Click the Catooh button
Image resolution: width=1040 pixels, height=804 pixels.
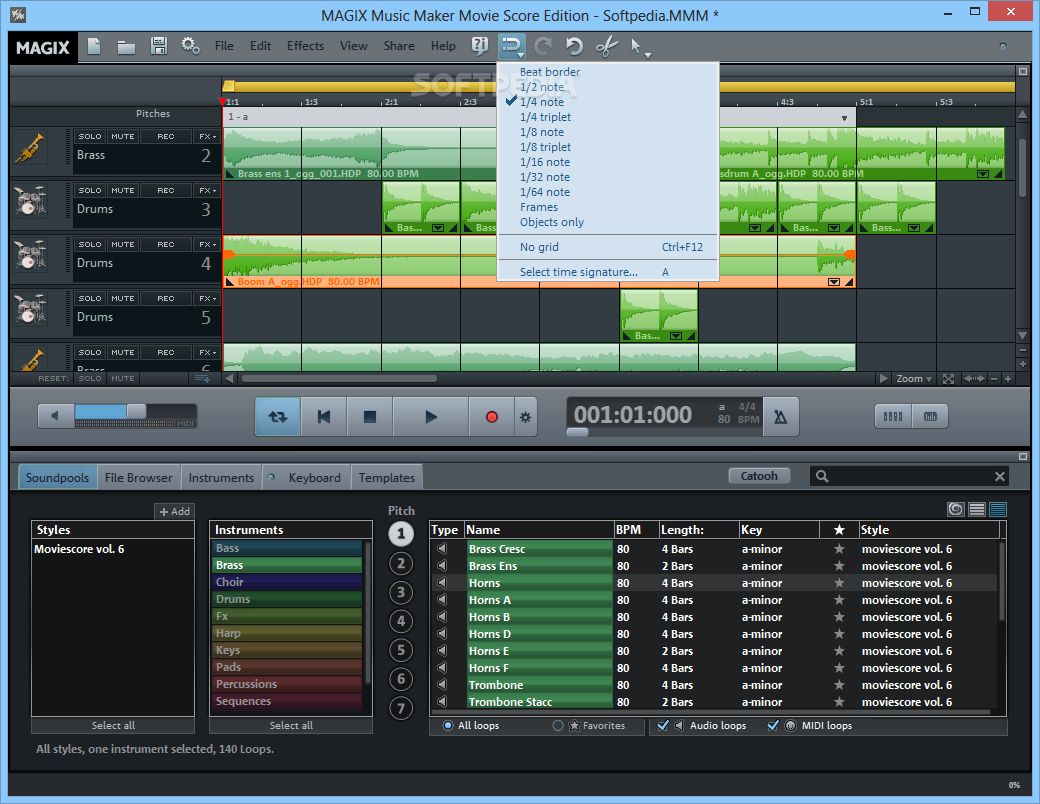click(759, 476)
